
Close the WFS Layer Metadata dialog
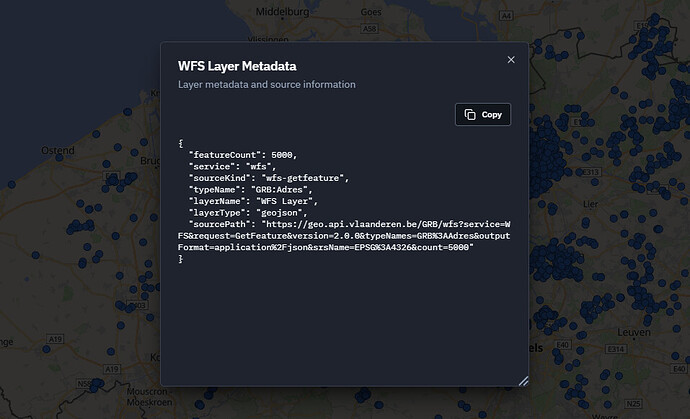(x=511, y=59)
